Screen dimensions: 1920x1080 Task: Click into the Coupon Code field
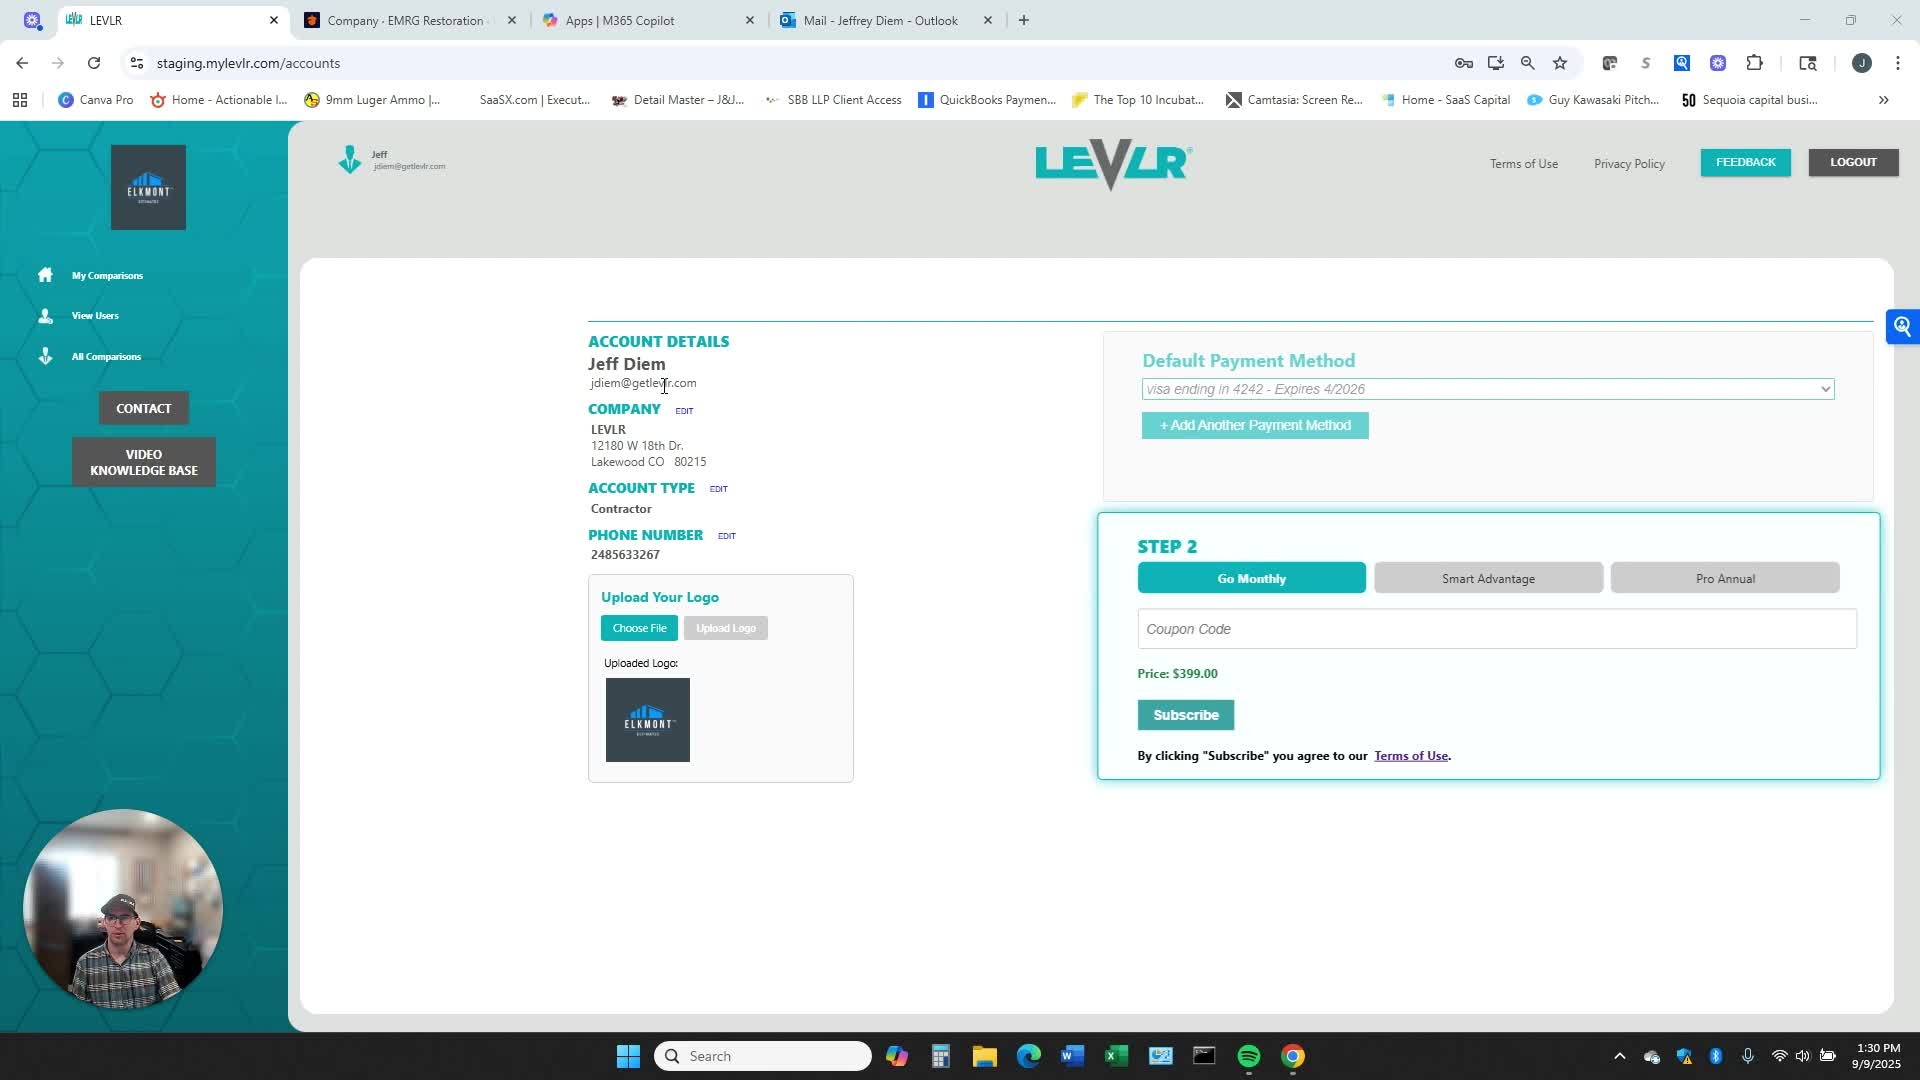[x=1496, y=629]
